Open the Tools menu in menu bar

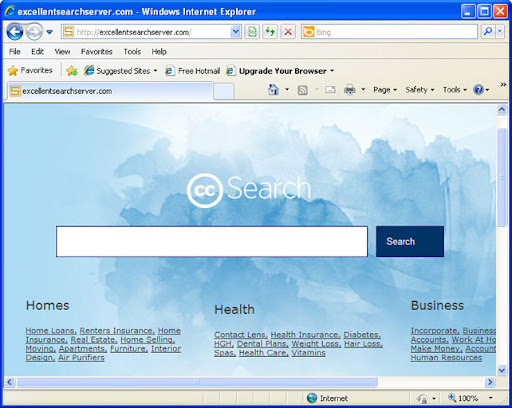[132, 52]
